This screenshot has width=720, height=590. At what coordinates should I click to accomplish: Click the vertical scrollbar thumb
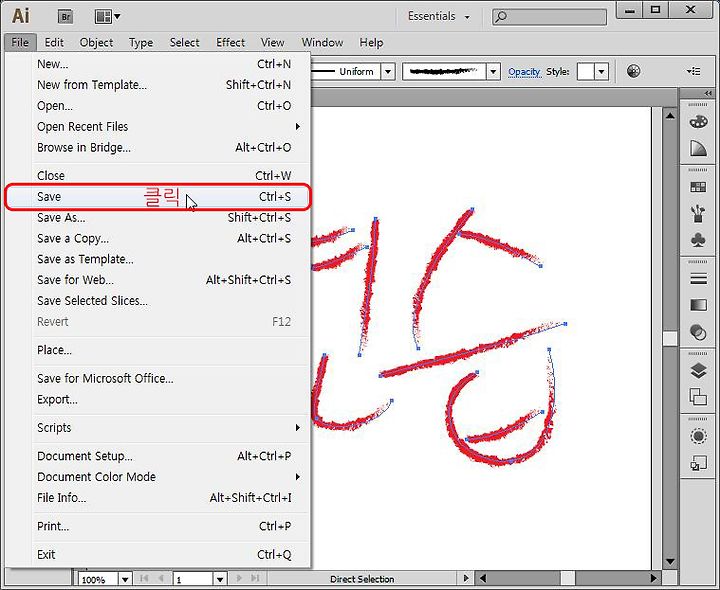pyautogui.click(x=670, y=338)
